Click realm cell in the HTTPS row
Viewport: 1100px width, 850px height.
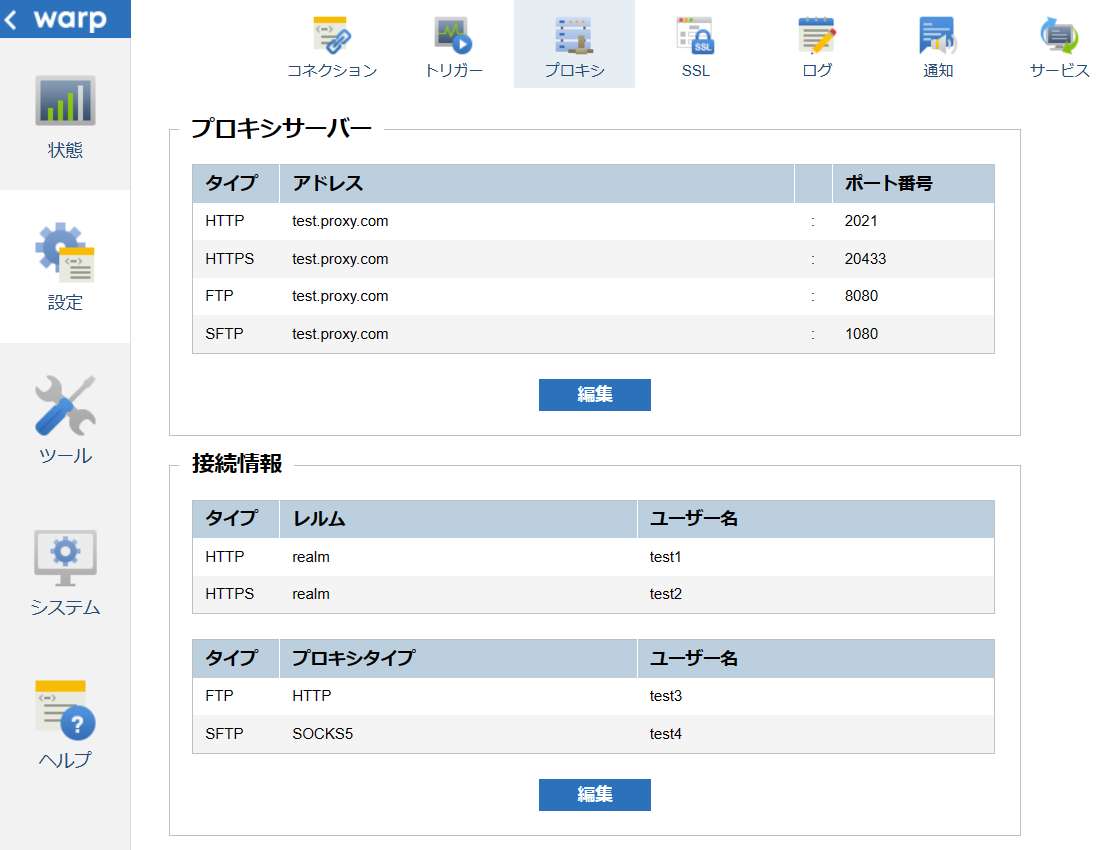(x=311, y=594)
